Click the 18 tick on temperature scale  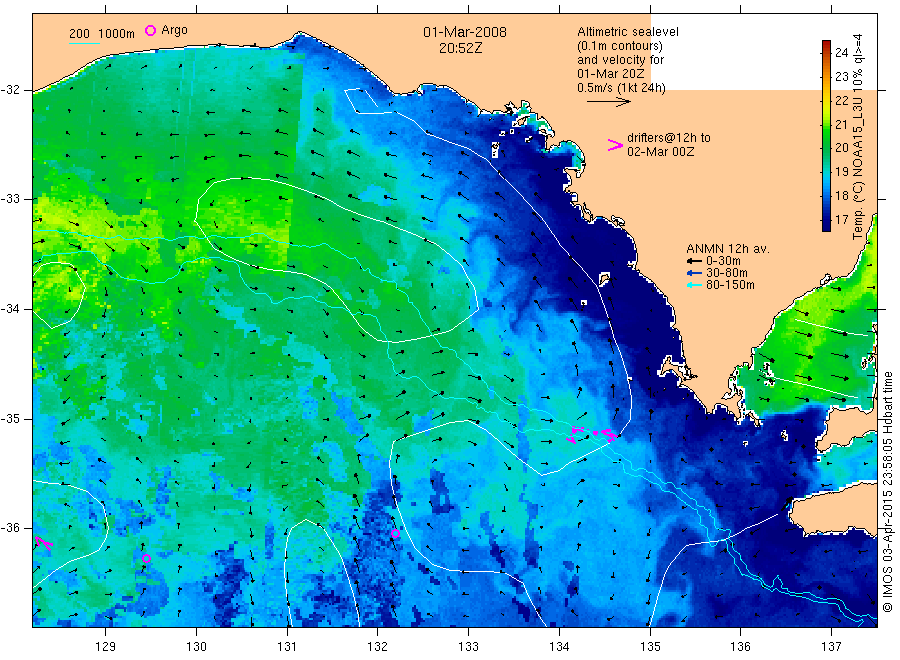tap(841, 195)
